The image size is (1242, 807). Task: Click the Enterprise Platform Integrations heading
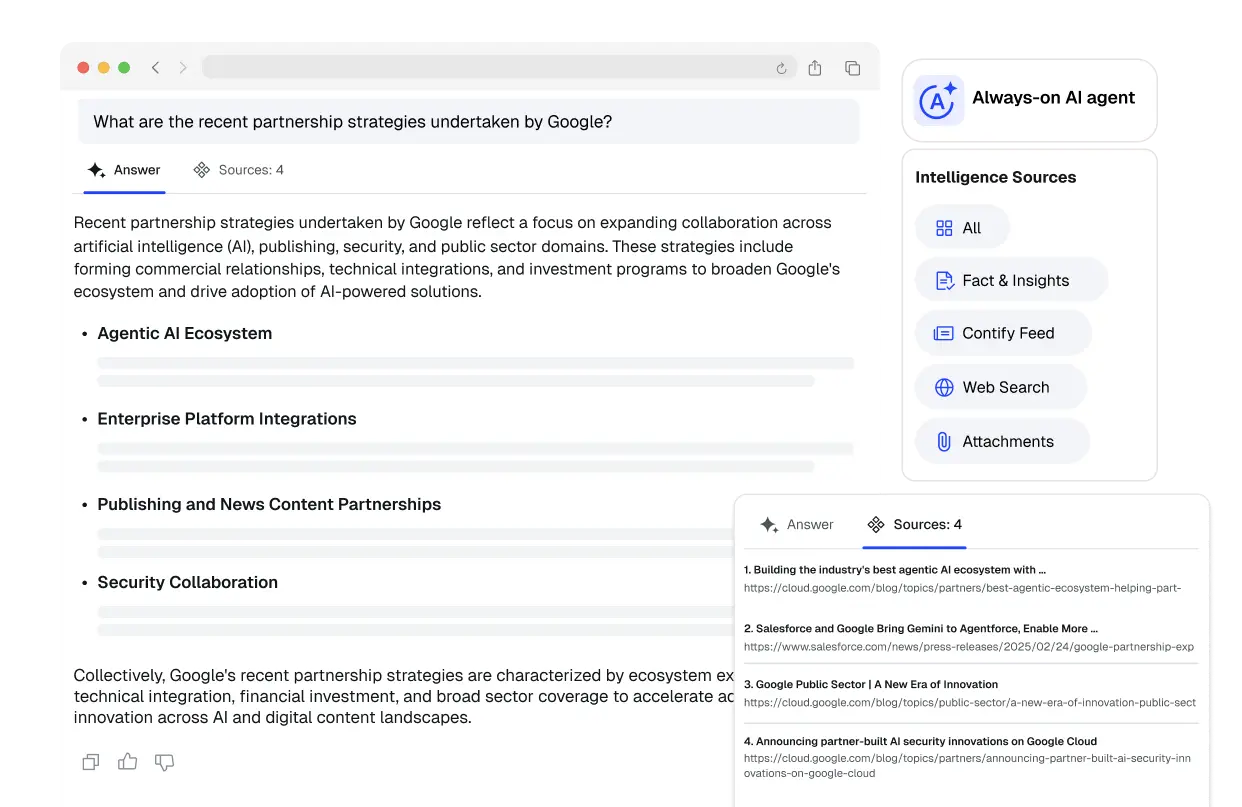tap(227, 419)
